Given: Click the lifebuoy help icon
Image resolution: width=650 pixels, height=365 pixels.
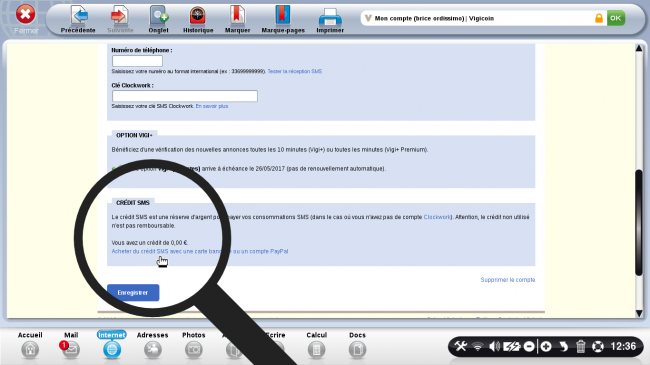Looking at the screenshot, I should (x=598, y=346).
